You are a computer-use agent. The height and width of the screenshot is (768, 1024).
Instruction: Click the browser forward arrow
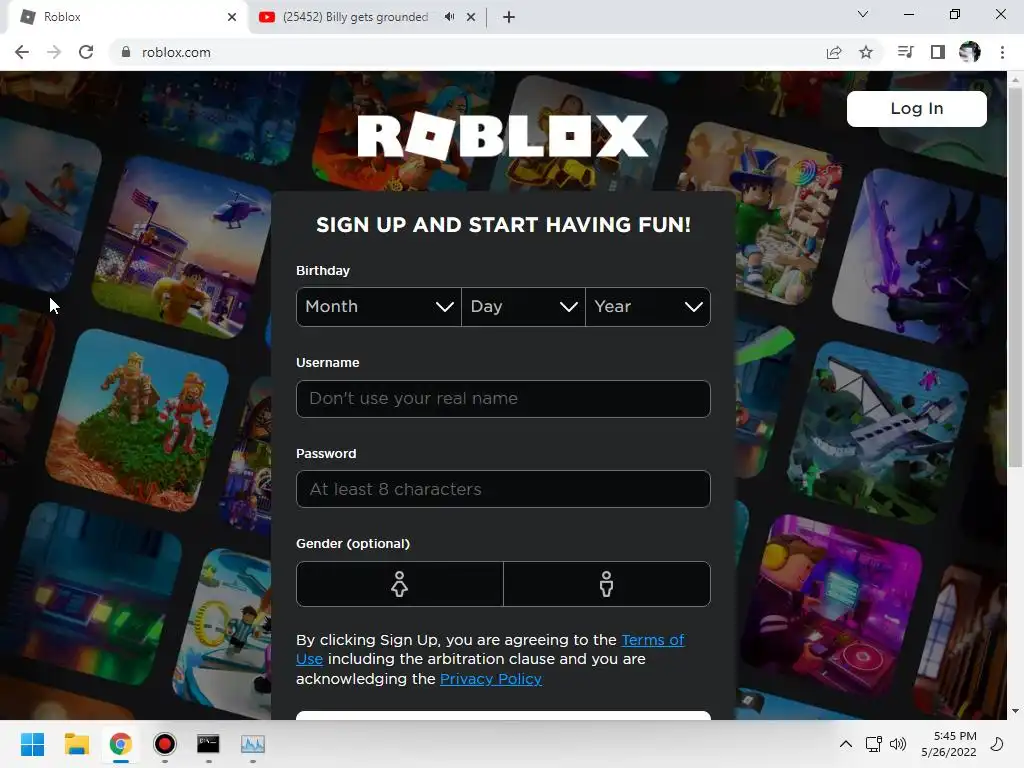tap(54, 52)
